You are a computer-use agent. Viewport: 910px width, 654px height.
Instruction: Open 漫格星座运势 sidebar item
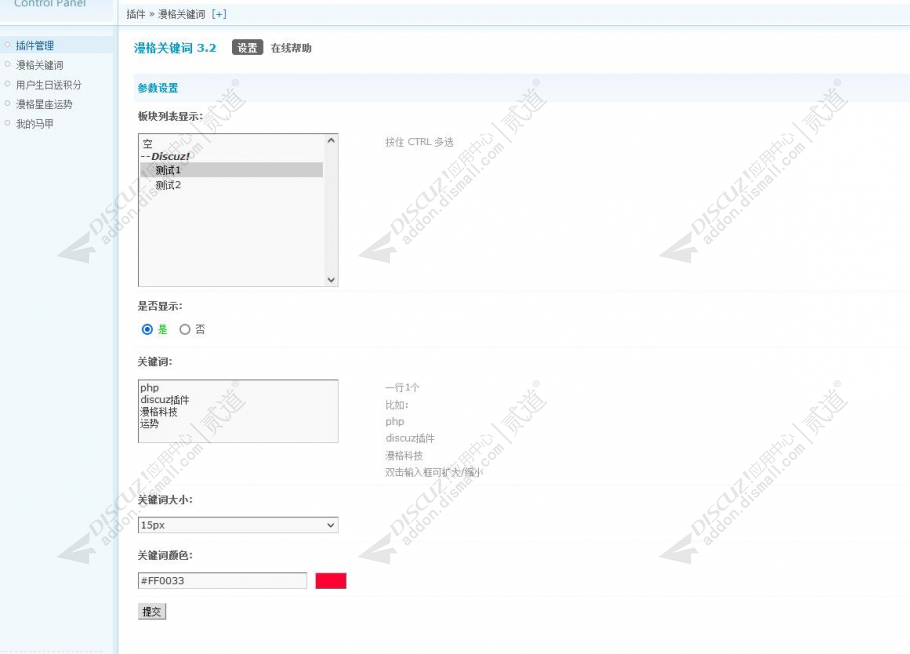tap(44, 104)
